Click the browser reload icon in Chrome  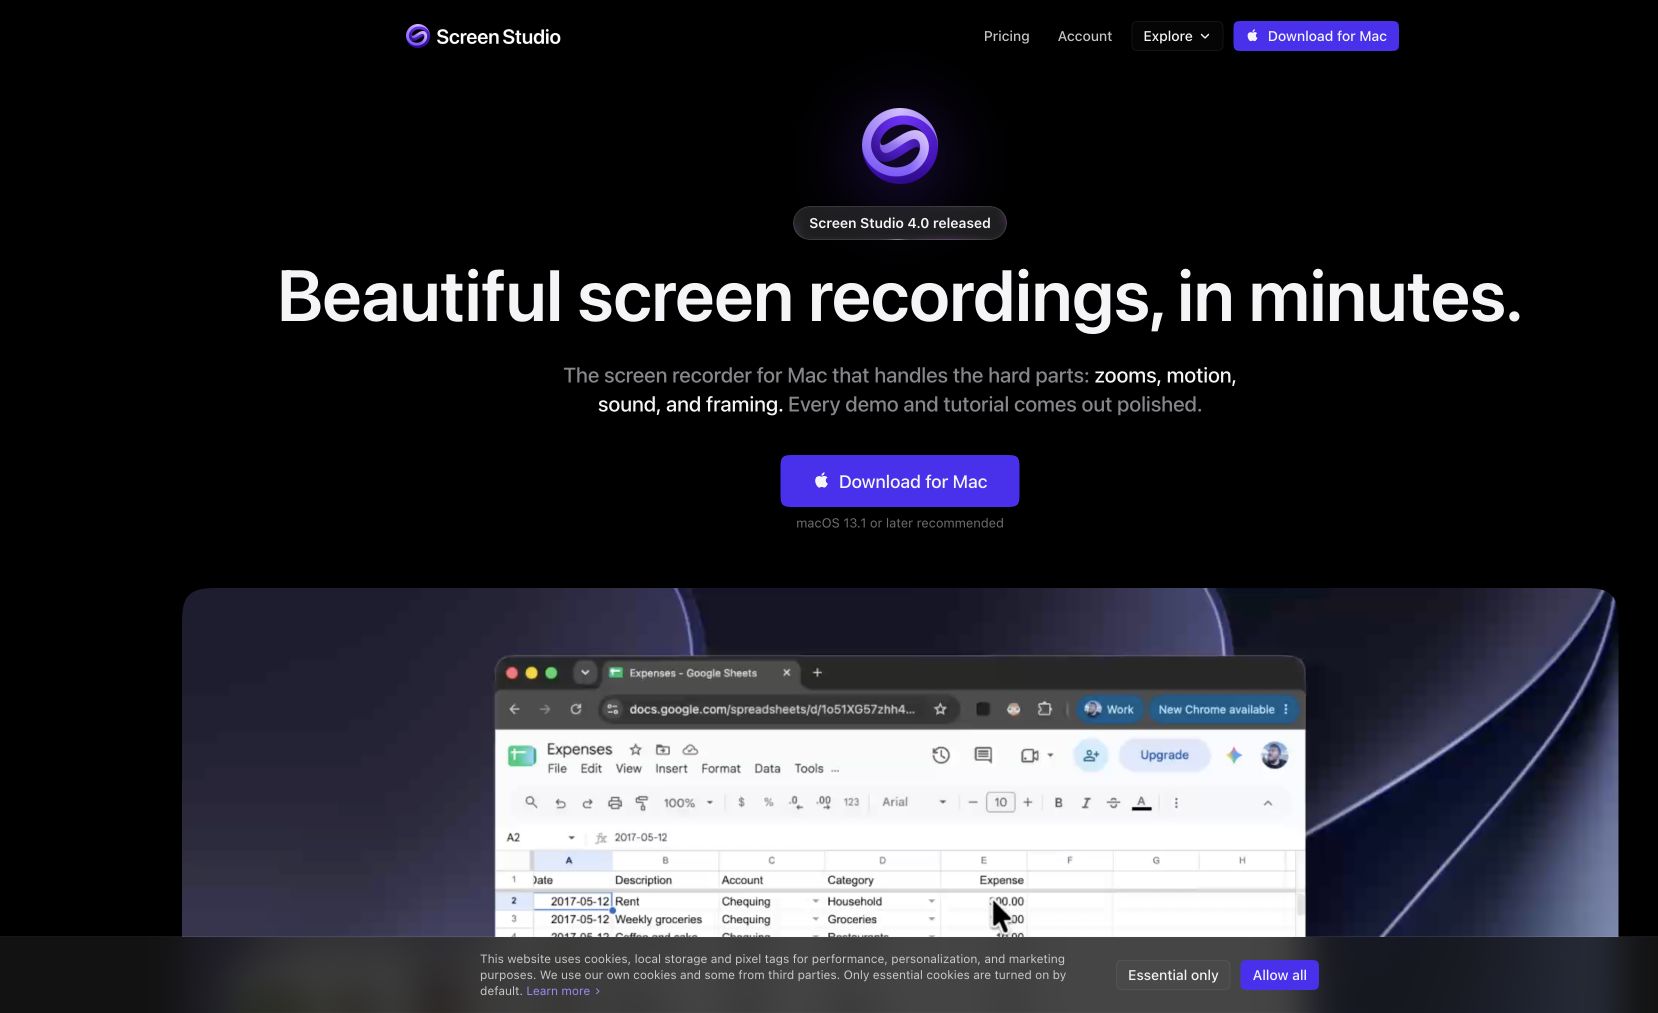coord(576,709)
